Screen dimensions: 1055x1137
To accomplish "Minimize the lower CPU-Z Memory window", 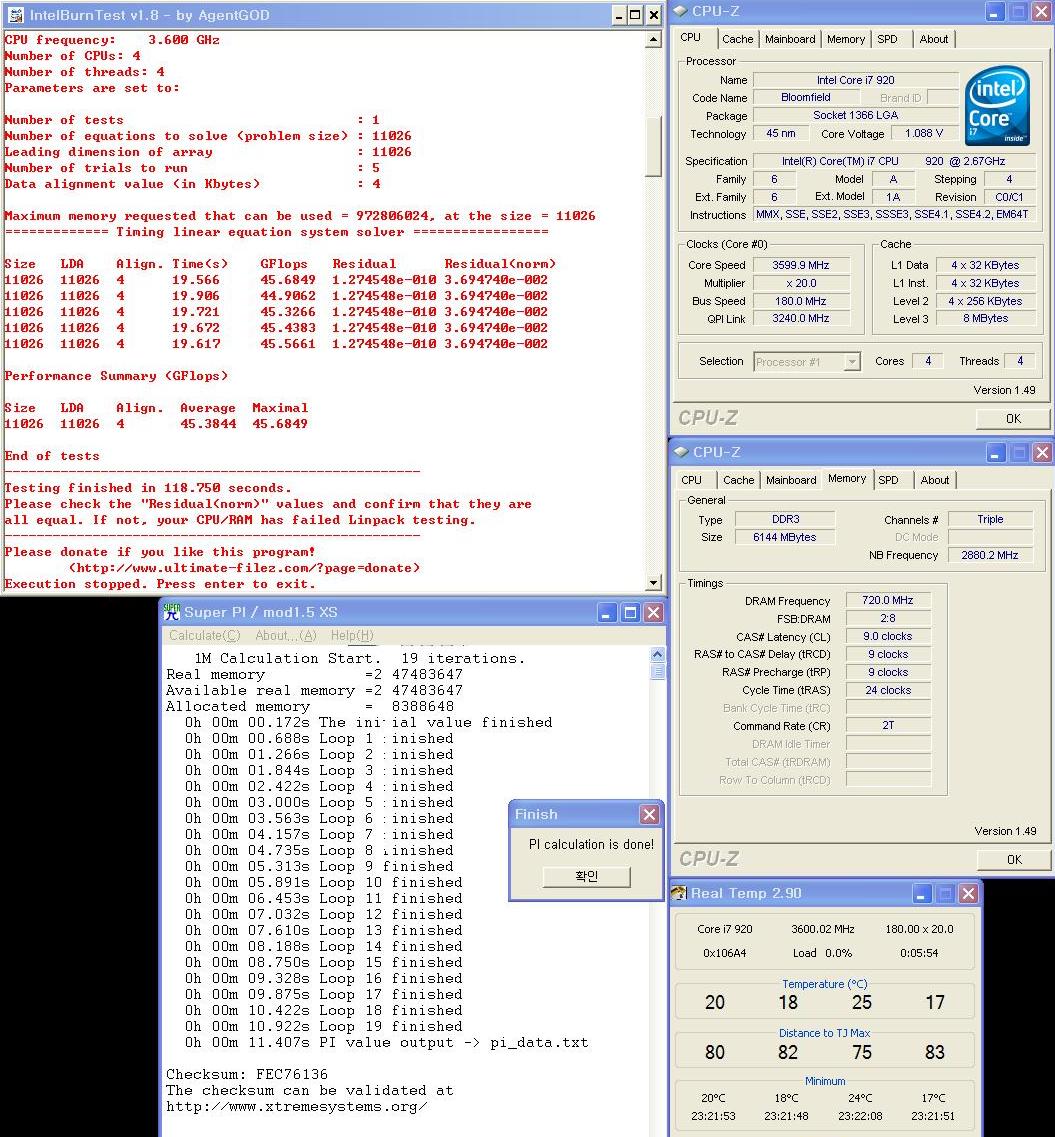I will tap(996, 452).
